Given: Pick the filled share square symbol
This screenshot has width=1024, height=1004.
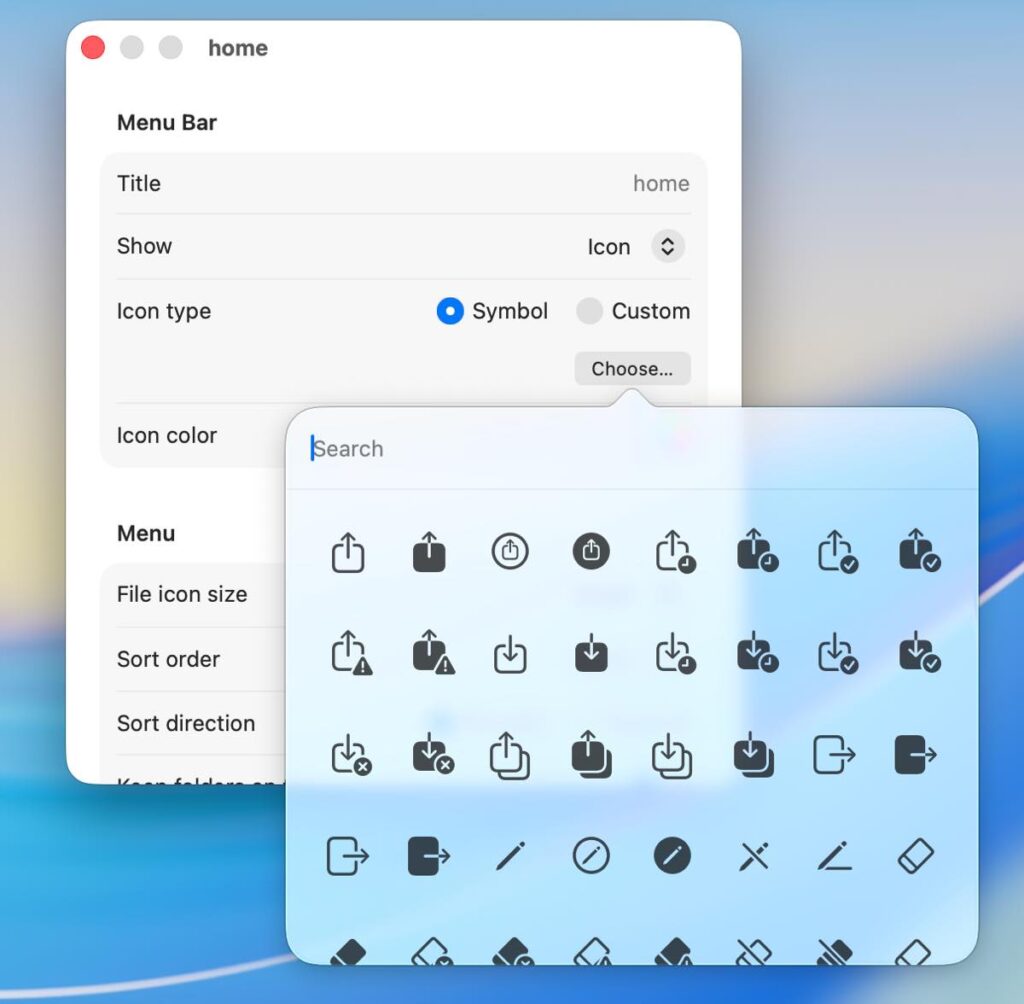Looking at the screenshot, I should pos(429,552).
